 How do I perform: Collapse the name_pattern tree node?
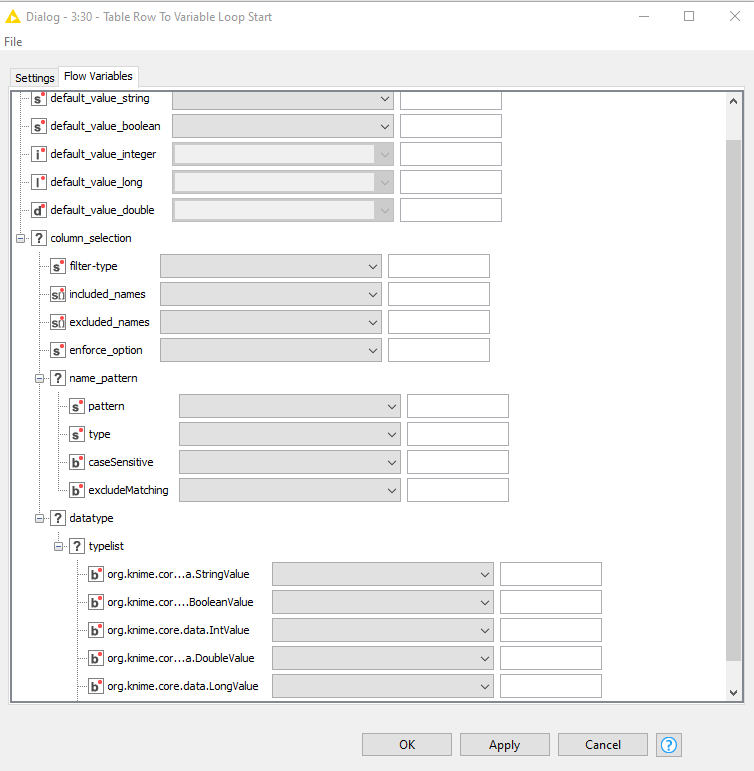click(x=39, y=379)
